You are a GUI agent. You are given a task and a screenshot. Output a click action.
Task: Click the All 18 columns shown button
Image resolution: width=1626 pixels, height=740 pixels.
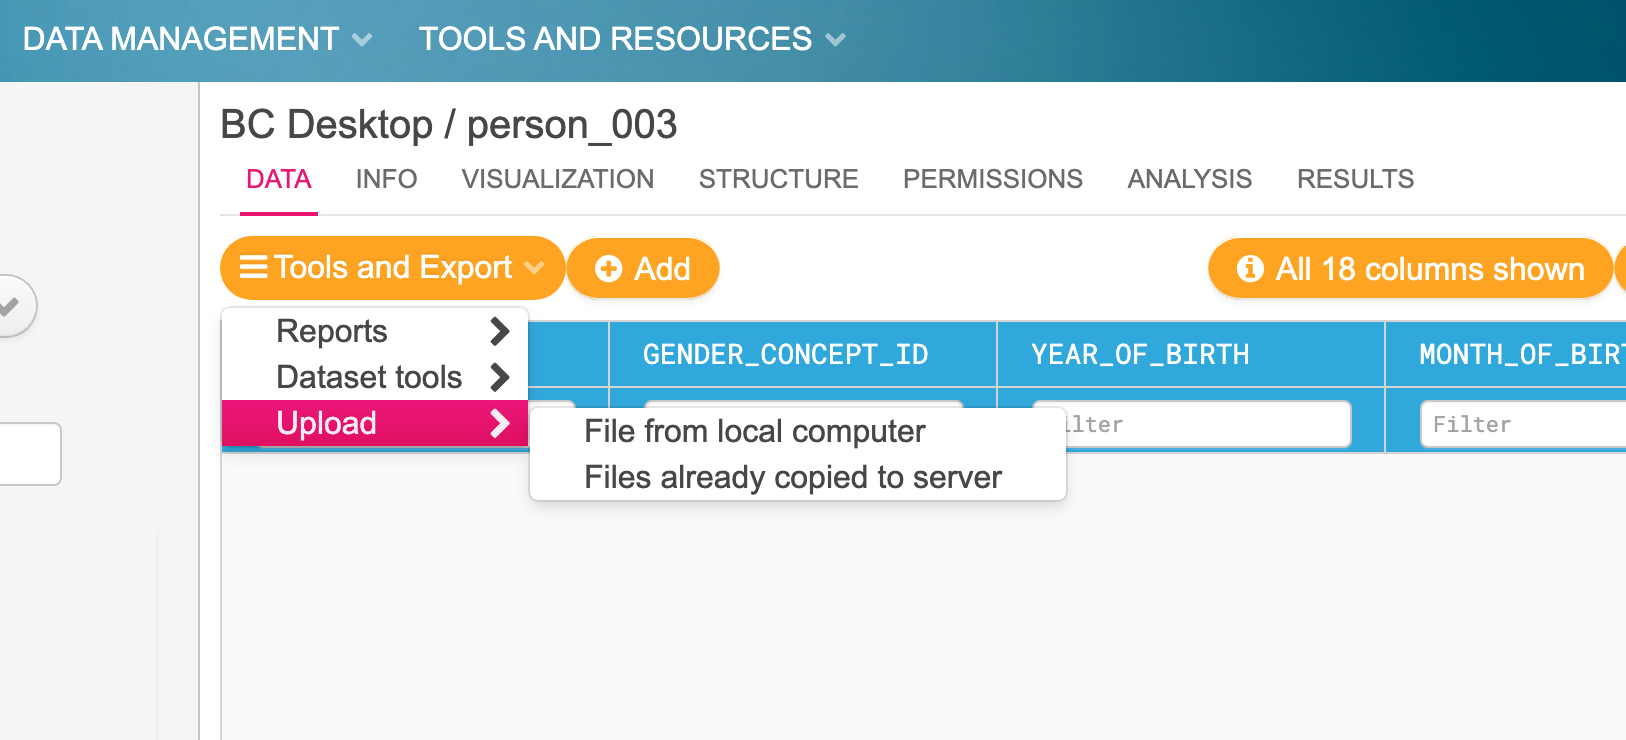pyautogui.click(x=1410, y=268)
